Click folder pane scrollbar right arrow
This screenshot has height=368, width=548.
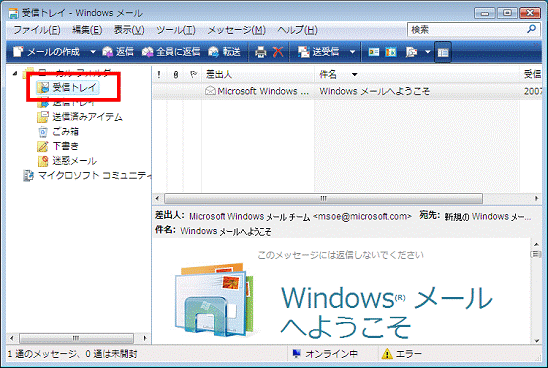point(145,338)
